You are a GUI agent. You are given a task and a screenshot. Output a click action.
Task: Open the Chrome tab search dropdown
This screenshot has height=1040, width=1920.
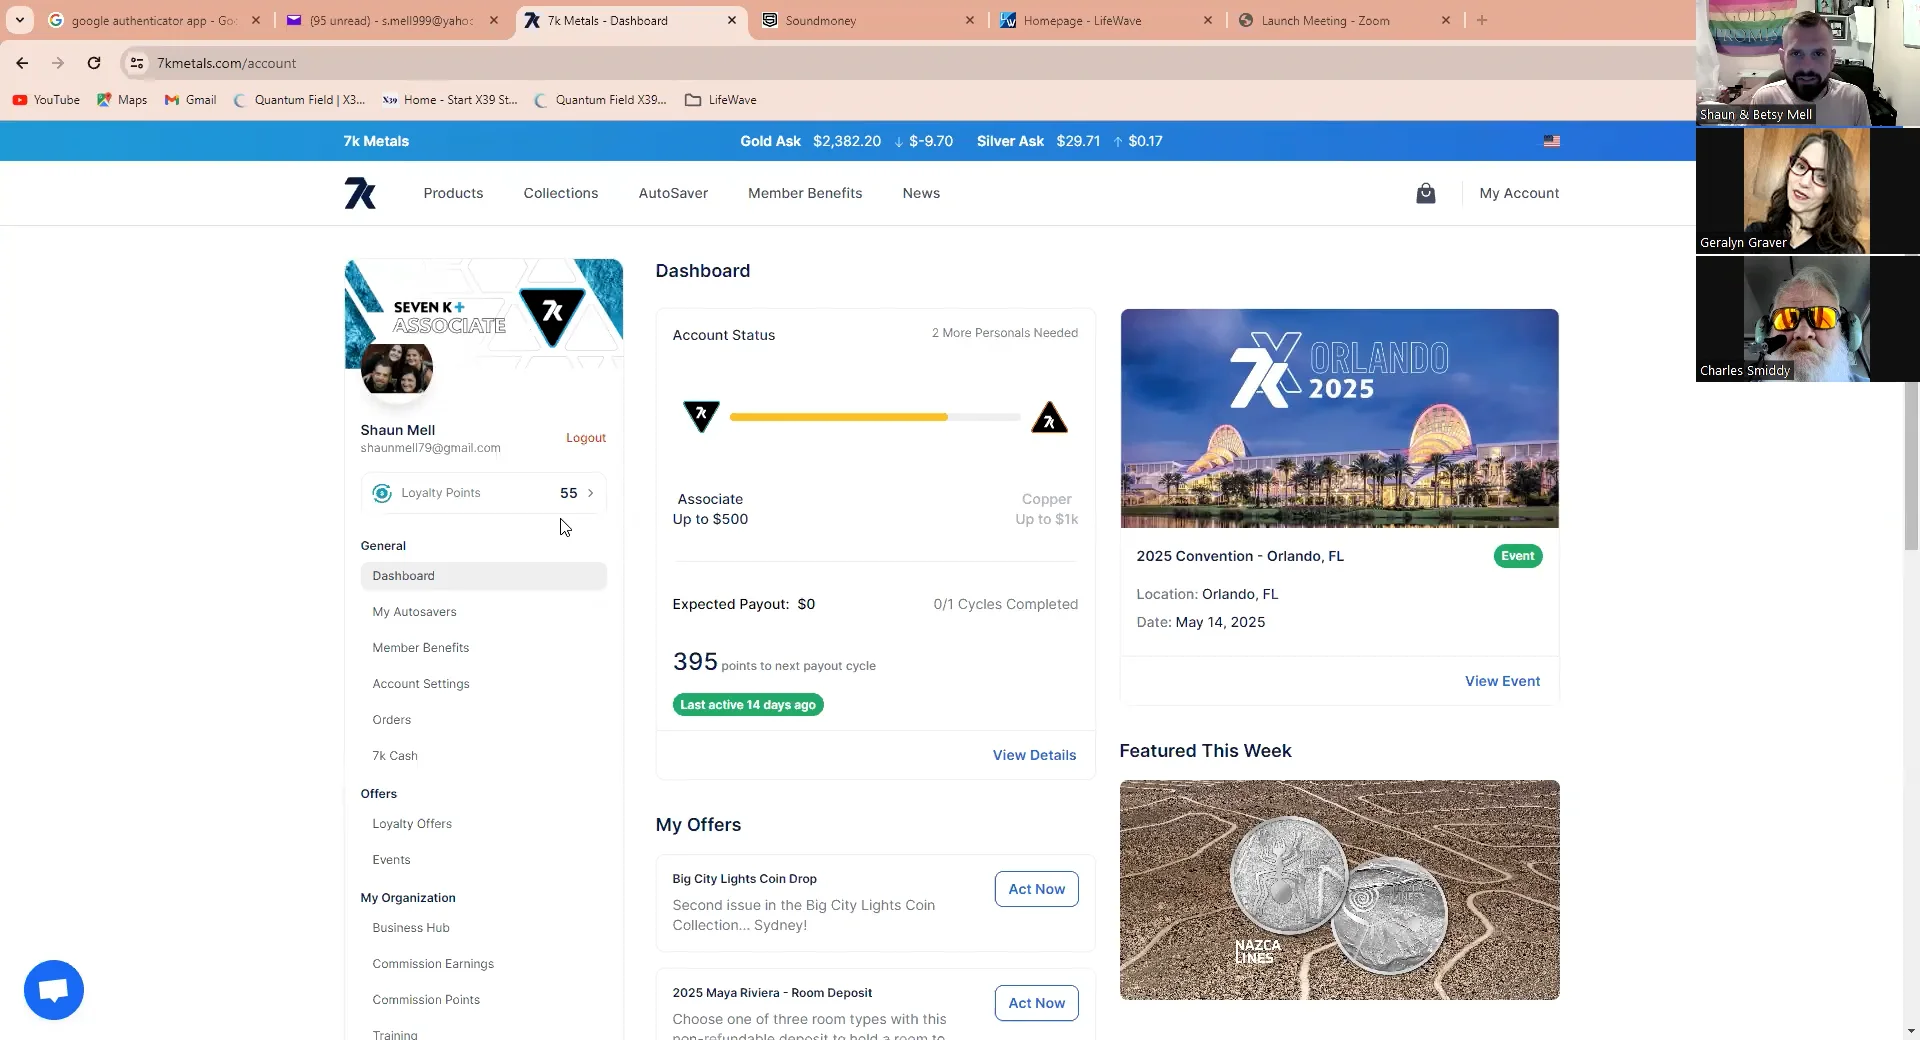[20, 20]
